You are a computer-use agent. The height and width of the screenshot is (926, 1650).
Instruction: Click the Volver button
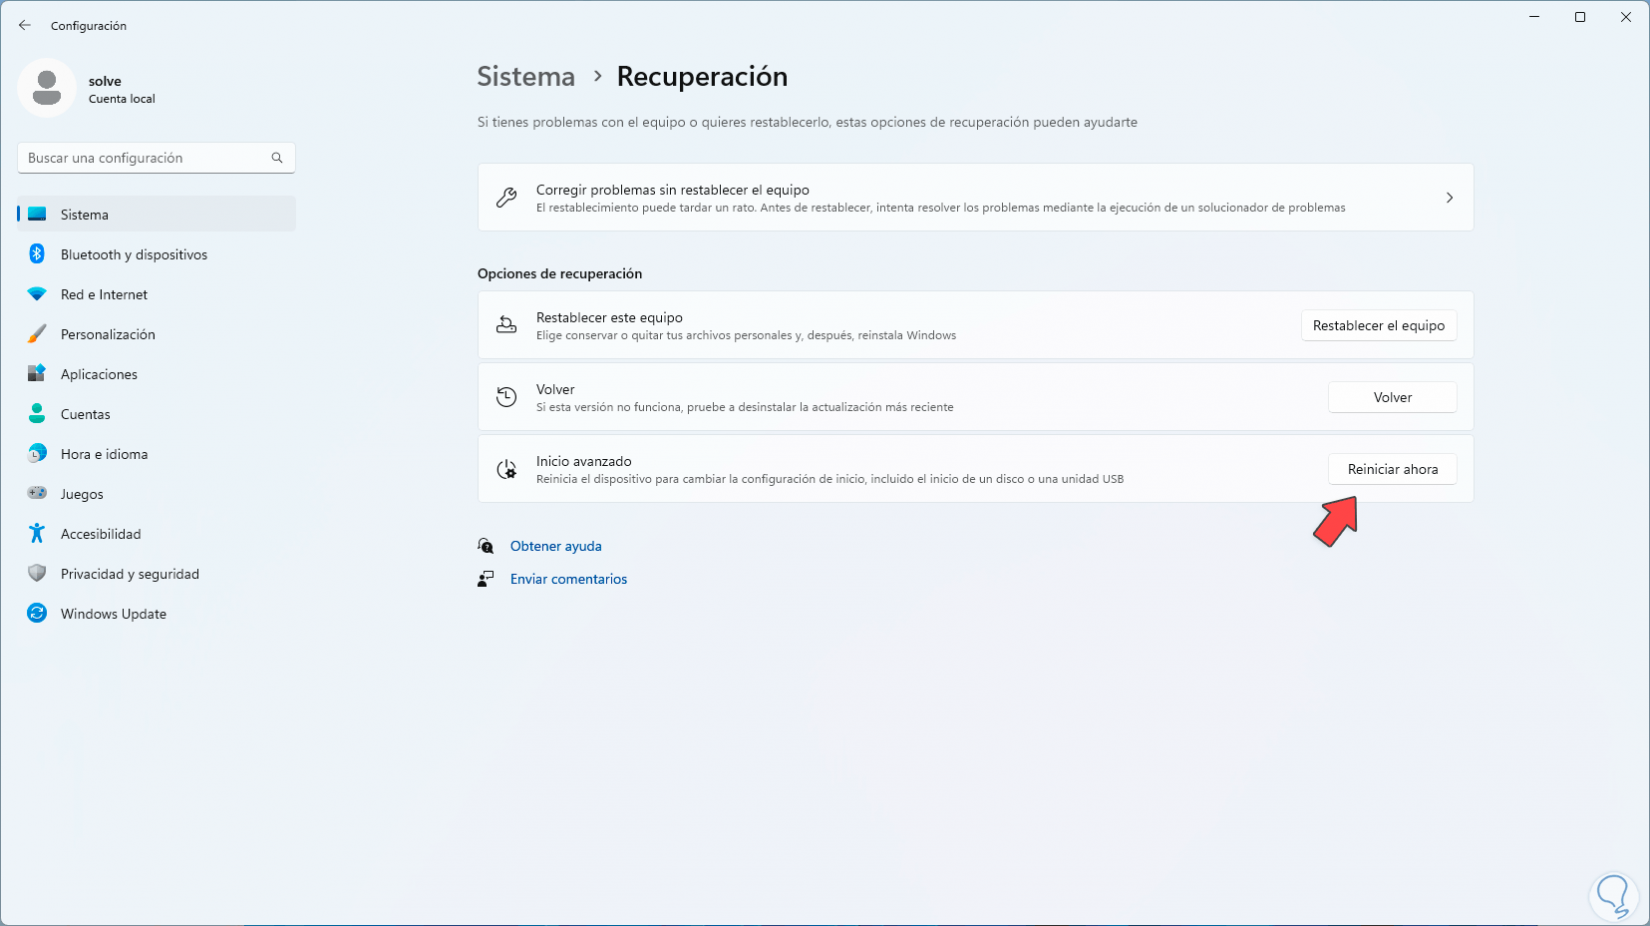pos(1392,397)
